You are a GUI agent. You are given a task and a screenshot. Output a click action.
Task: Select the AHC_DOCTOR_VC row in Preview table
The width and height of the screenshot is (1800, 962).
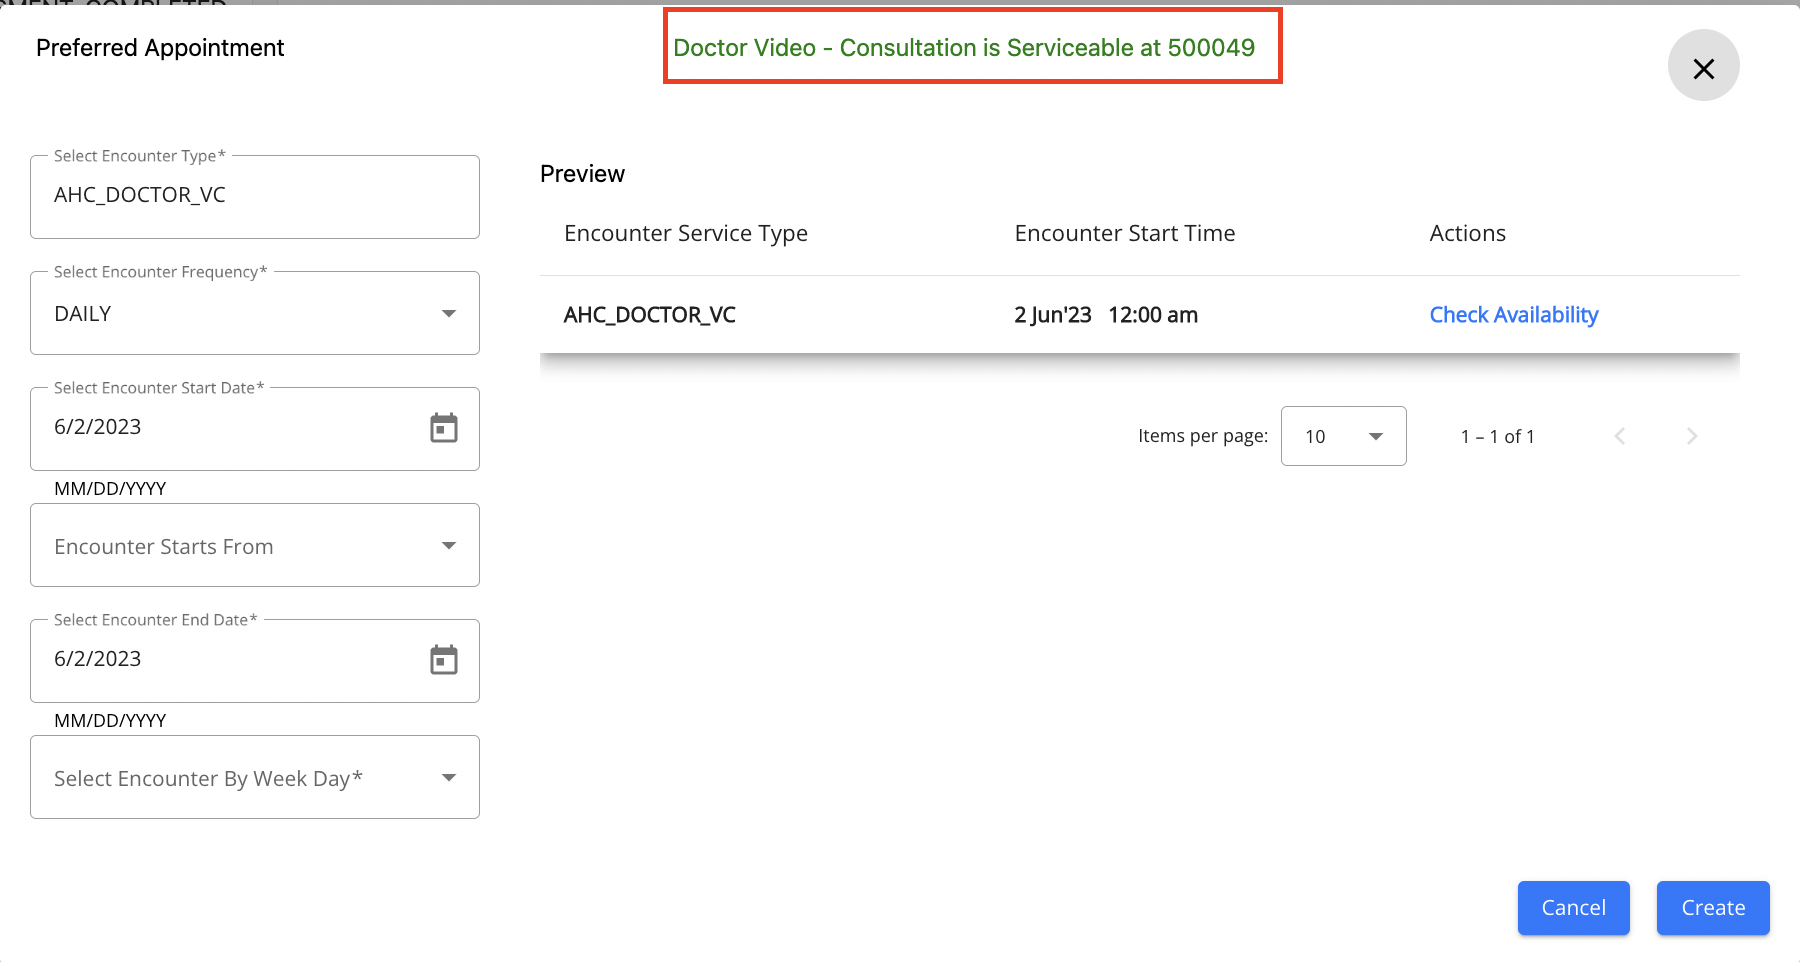pyautogui.click(x=650, y=315)
